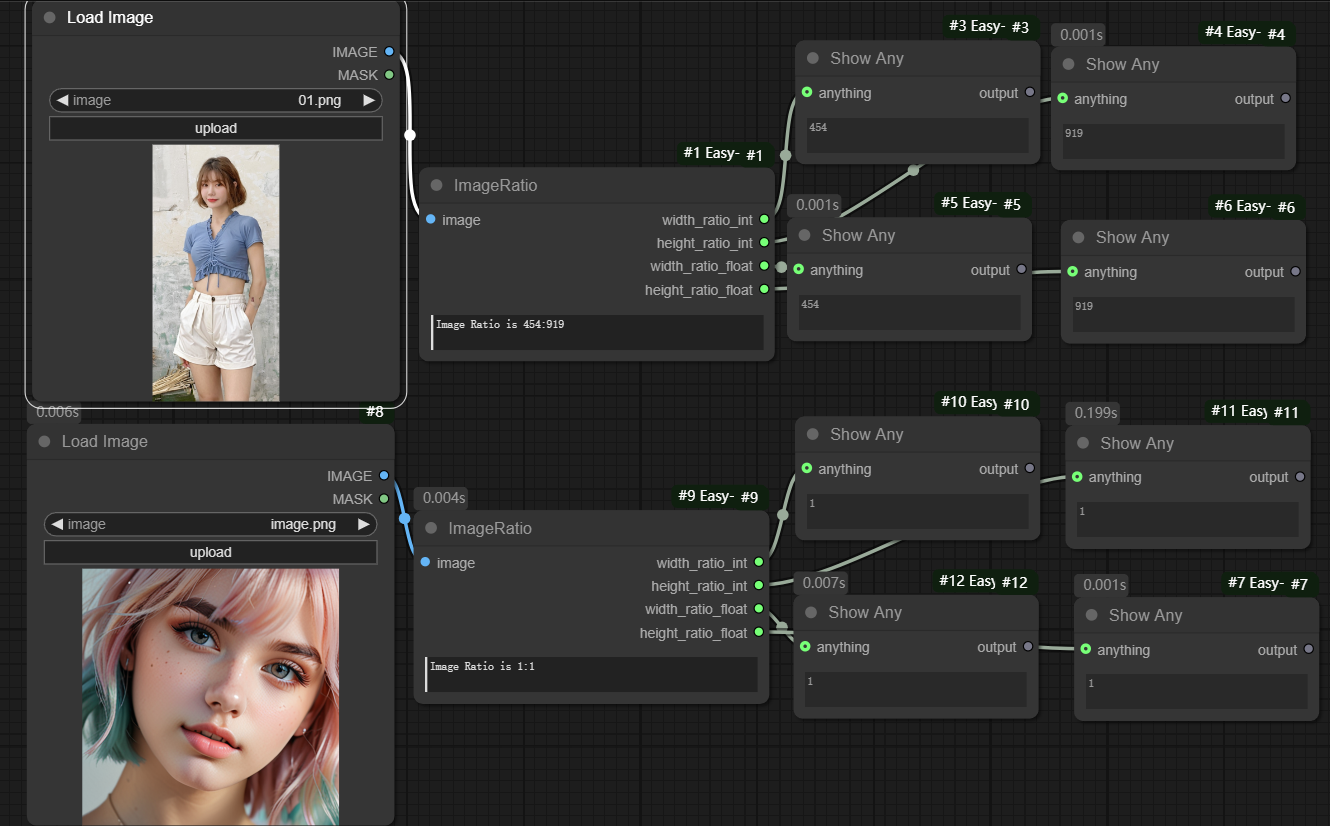Click the pink-haired girl preview image
The width and height of the screenshot is (1330, 826).
(x=210, y=696)
